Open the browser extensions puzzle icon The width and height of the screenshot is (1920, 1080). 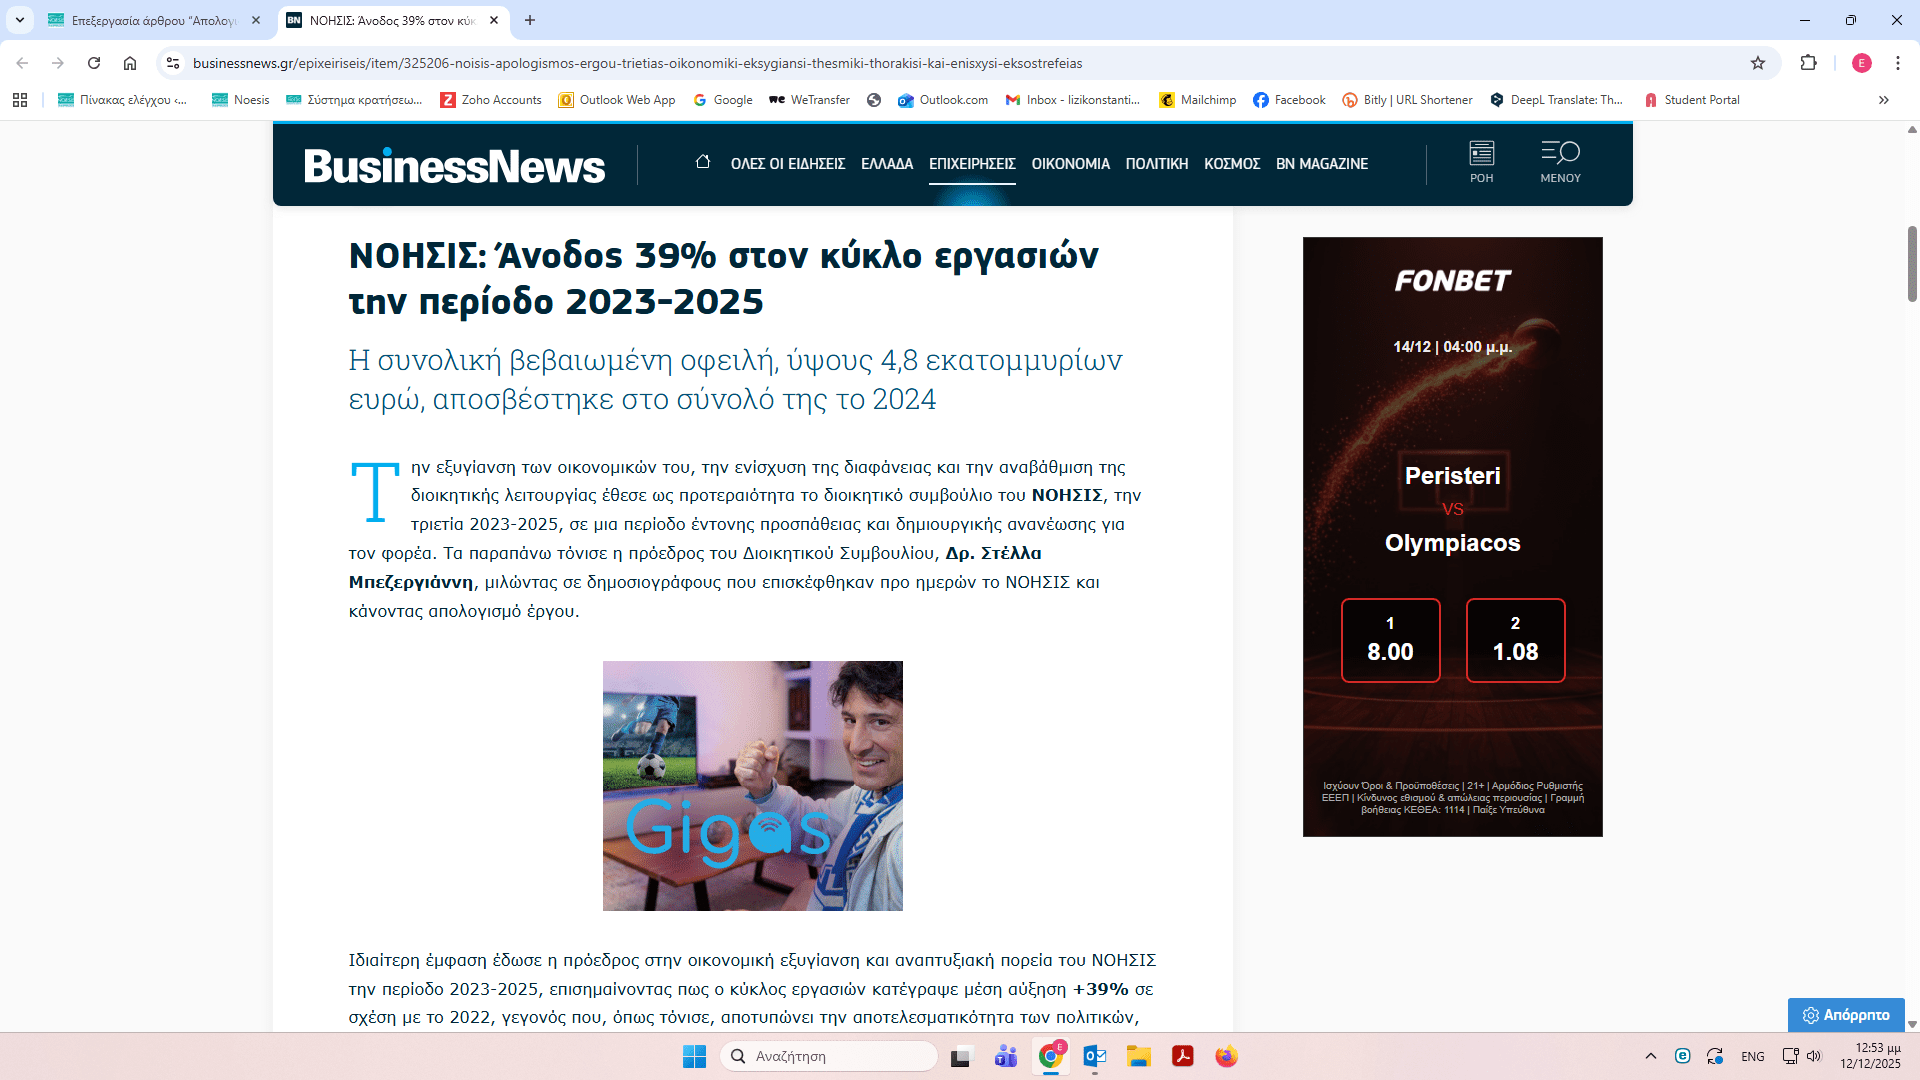click(1808, 63)
